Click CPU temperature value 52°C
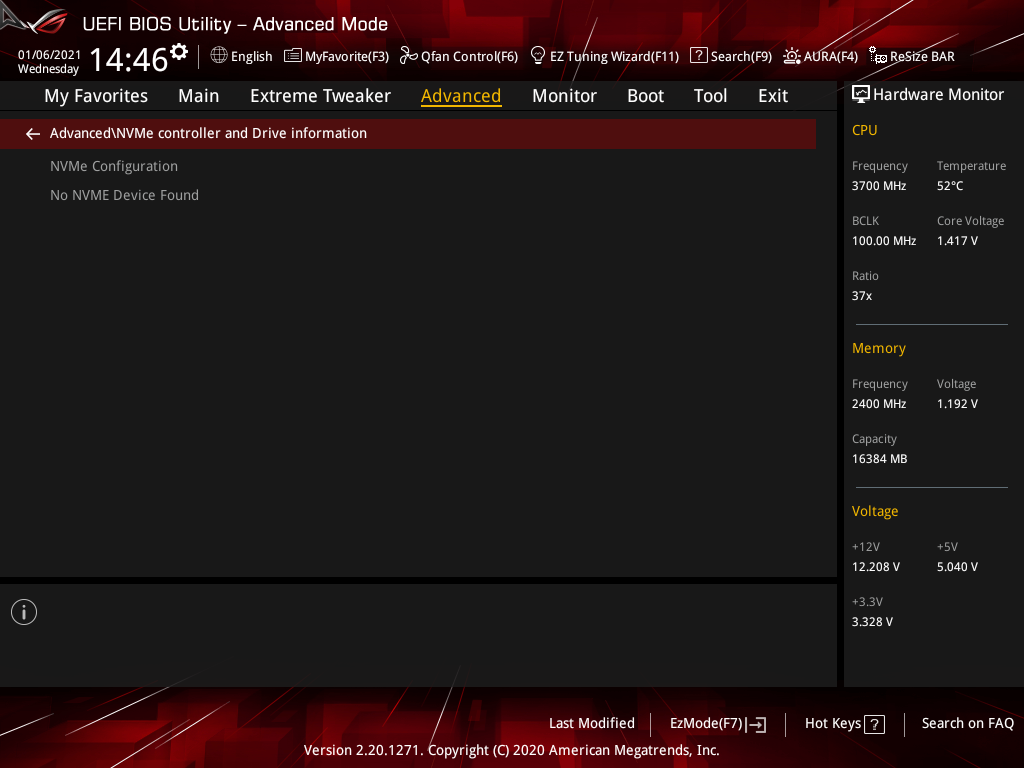The width and height of the screenshot is (1024, 768). point(950,186)
